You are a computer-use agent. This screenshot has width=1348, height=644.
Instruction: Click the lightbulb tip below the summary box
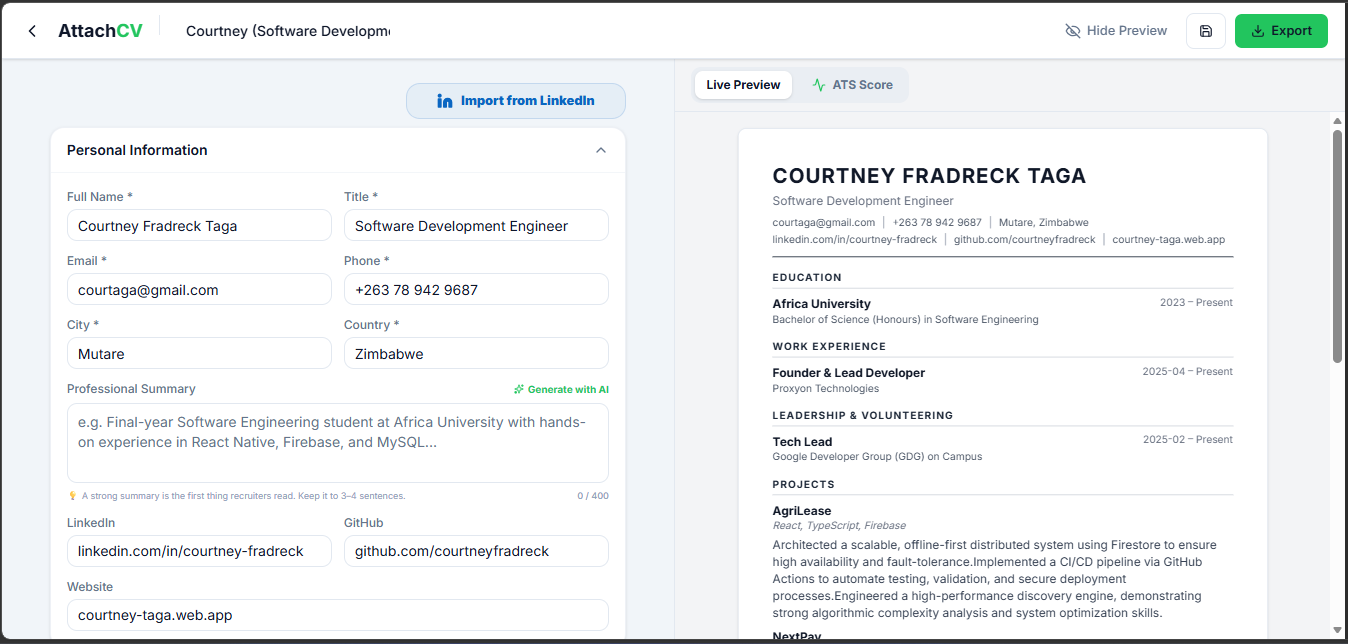[x=236, y=496]
